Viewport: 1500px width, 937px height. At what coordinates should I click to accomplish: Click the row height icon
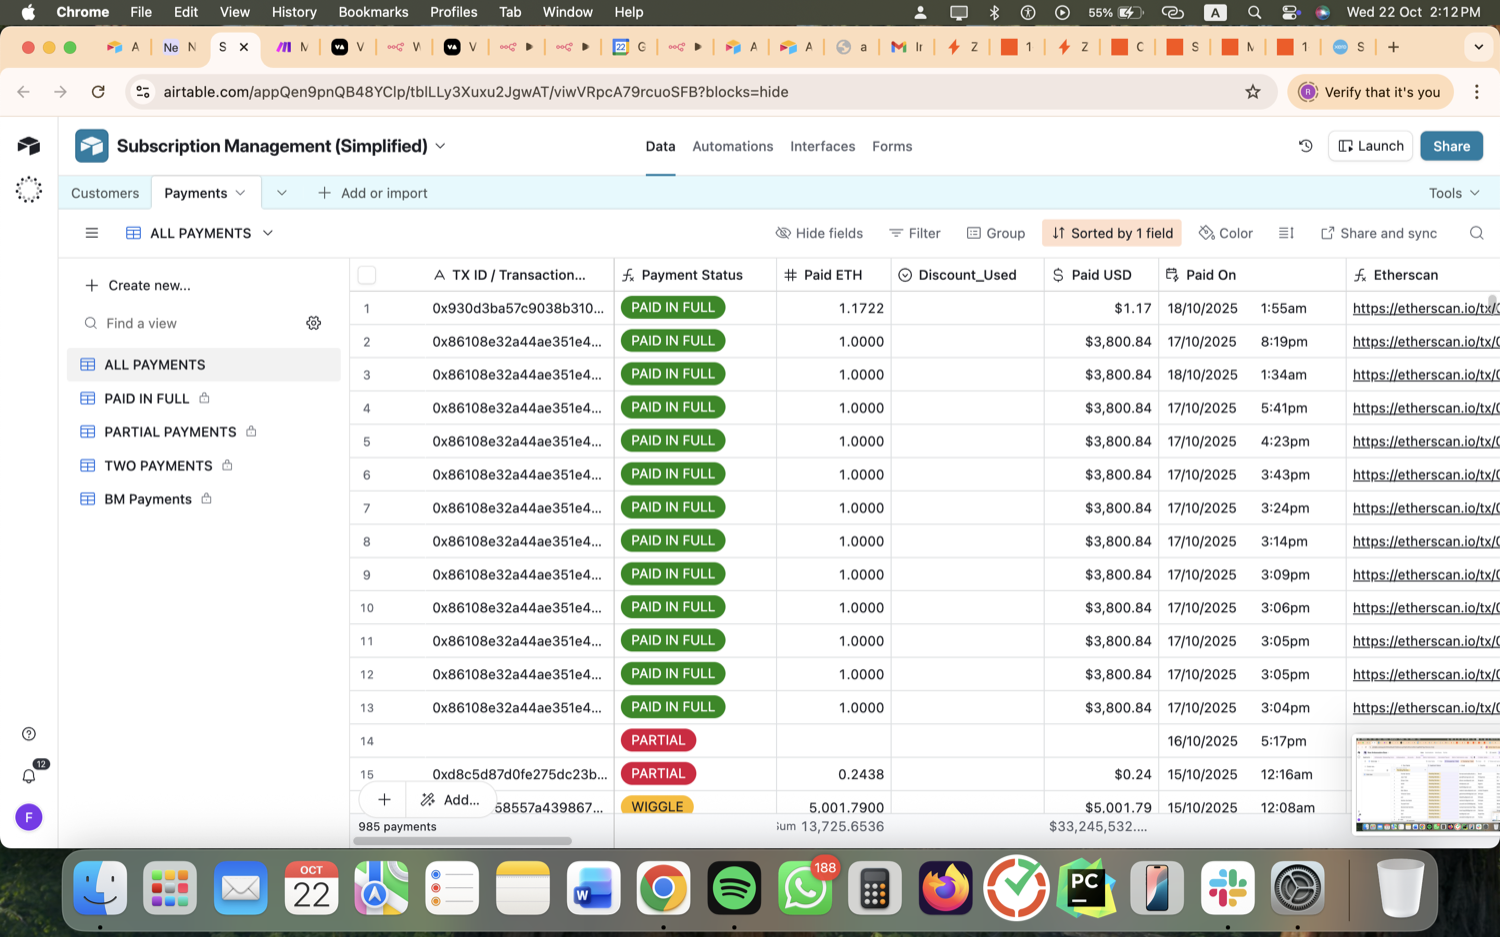[1286, 233]
